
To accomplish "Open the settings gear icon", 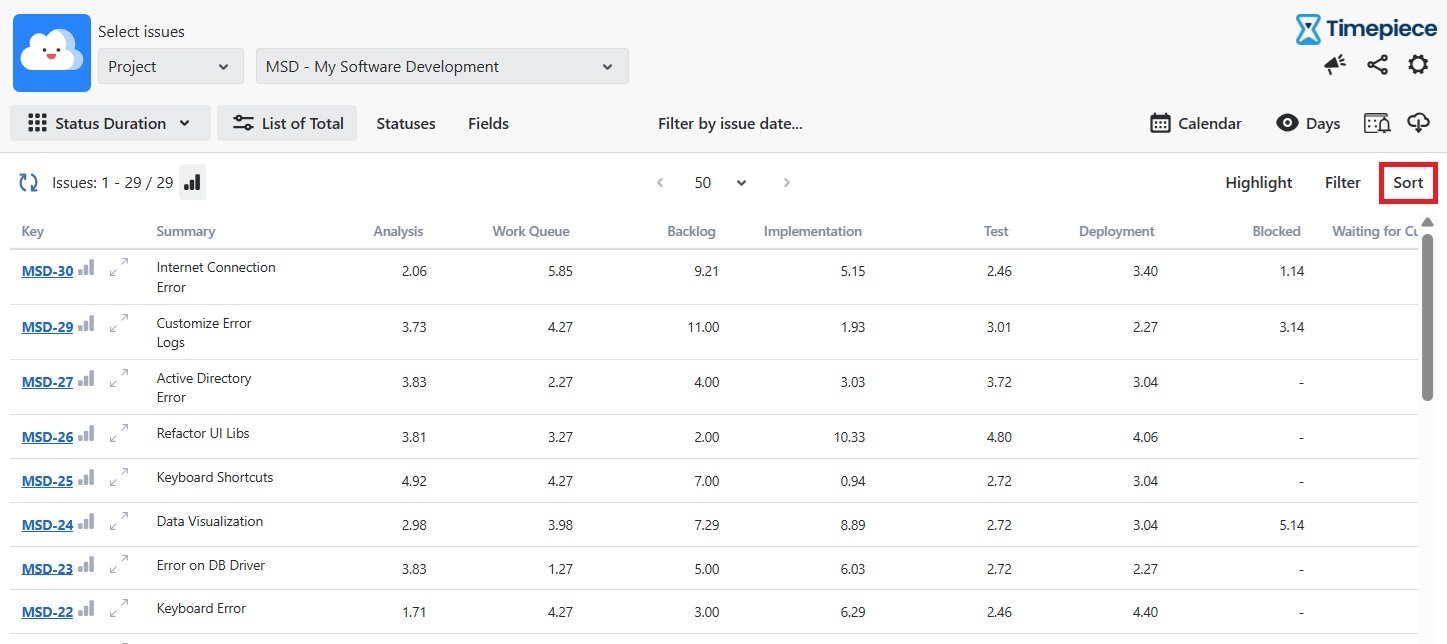I will coord(1418,65).
